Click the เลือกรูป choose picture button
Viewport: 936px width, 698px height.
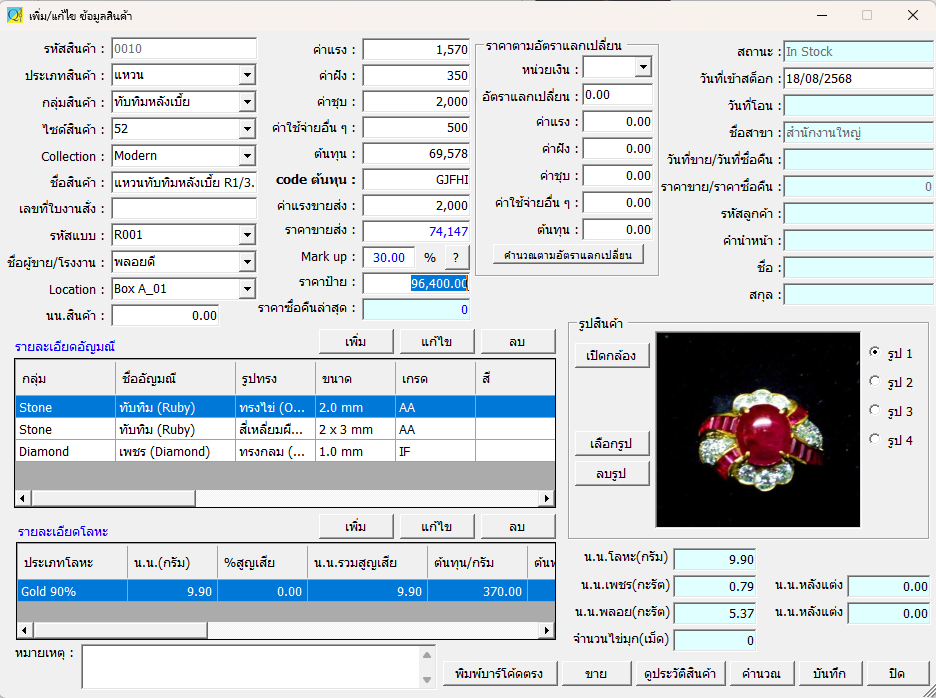(612, 443)
